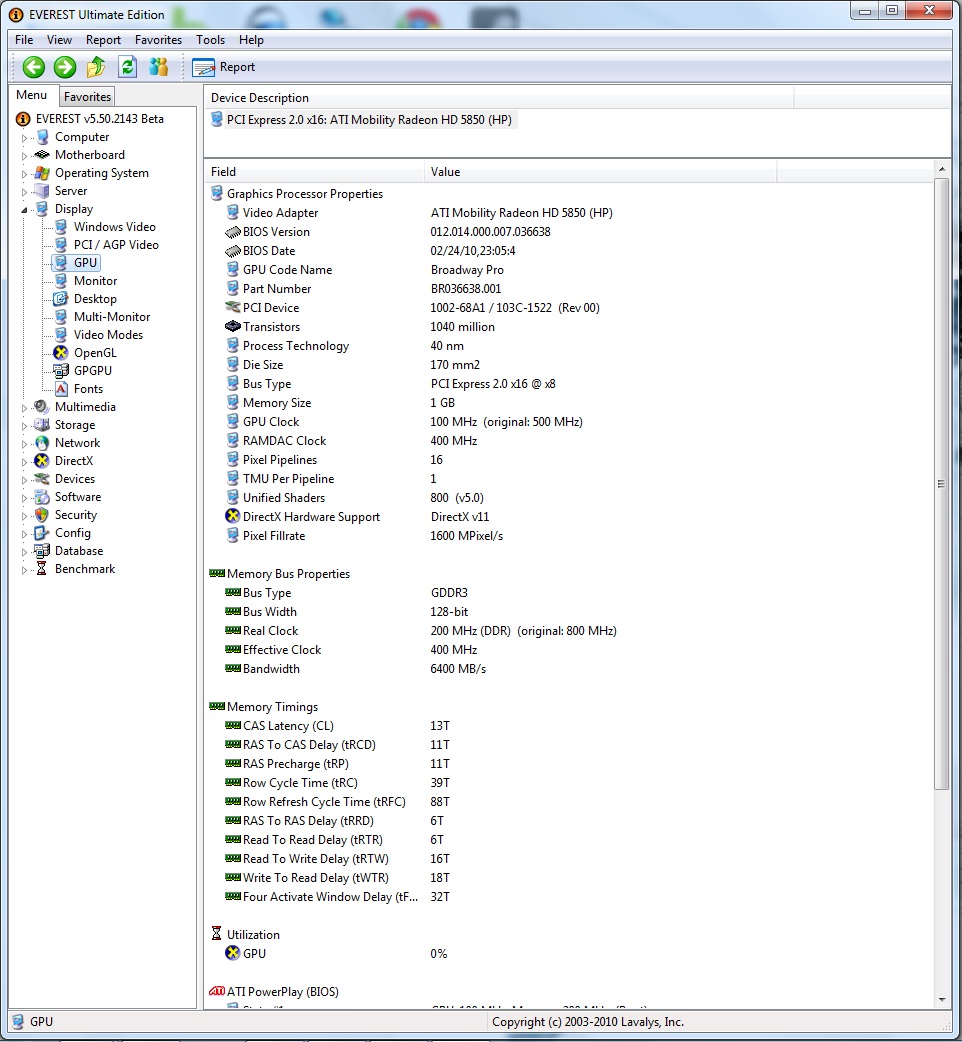Image resolution: width=962 pixels, height=1042 pixels.
Task: Select Video Modes in the tree
Action: 108,335
